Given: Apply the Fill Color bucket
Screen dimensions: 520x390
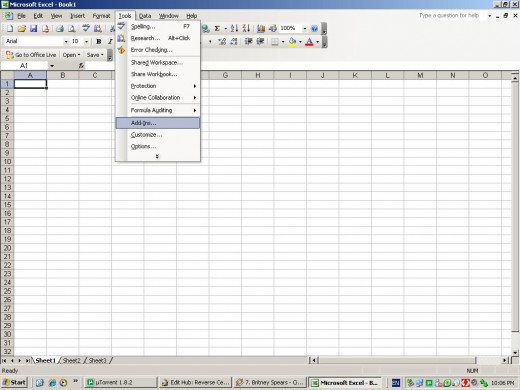Looking at the screenshot, I should click(x=292, y=41).
